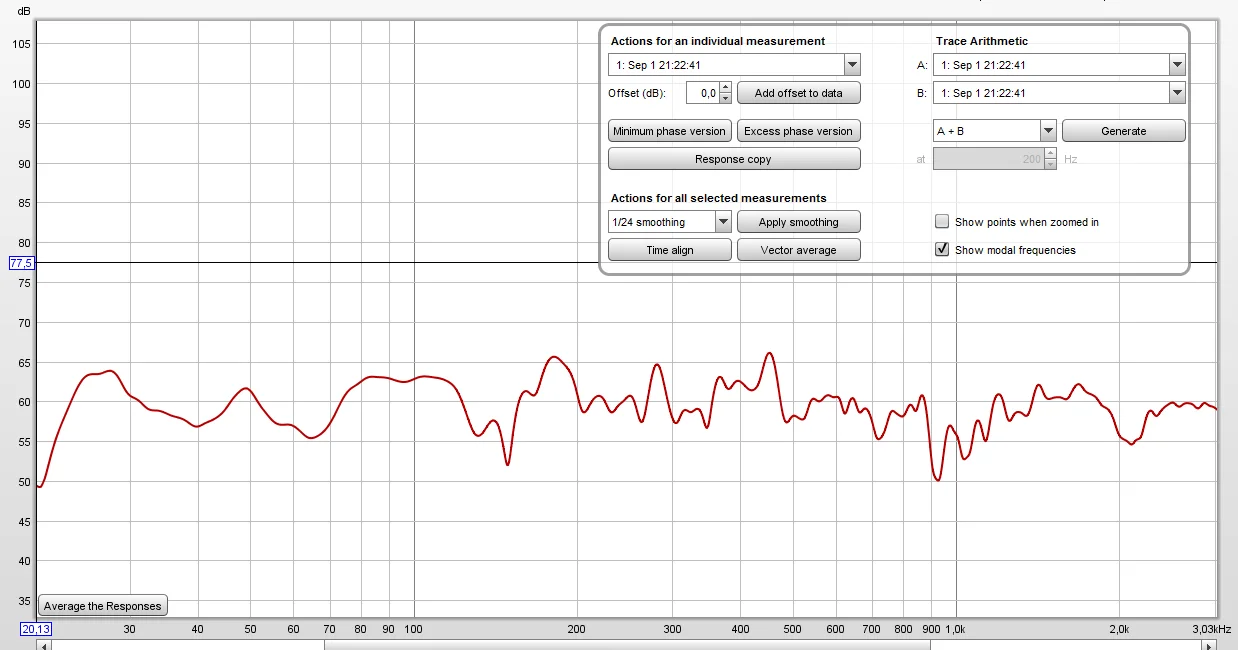
Task: Click the Vector average button
Action: tap(798, 250)
